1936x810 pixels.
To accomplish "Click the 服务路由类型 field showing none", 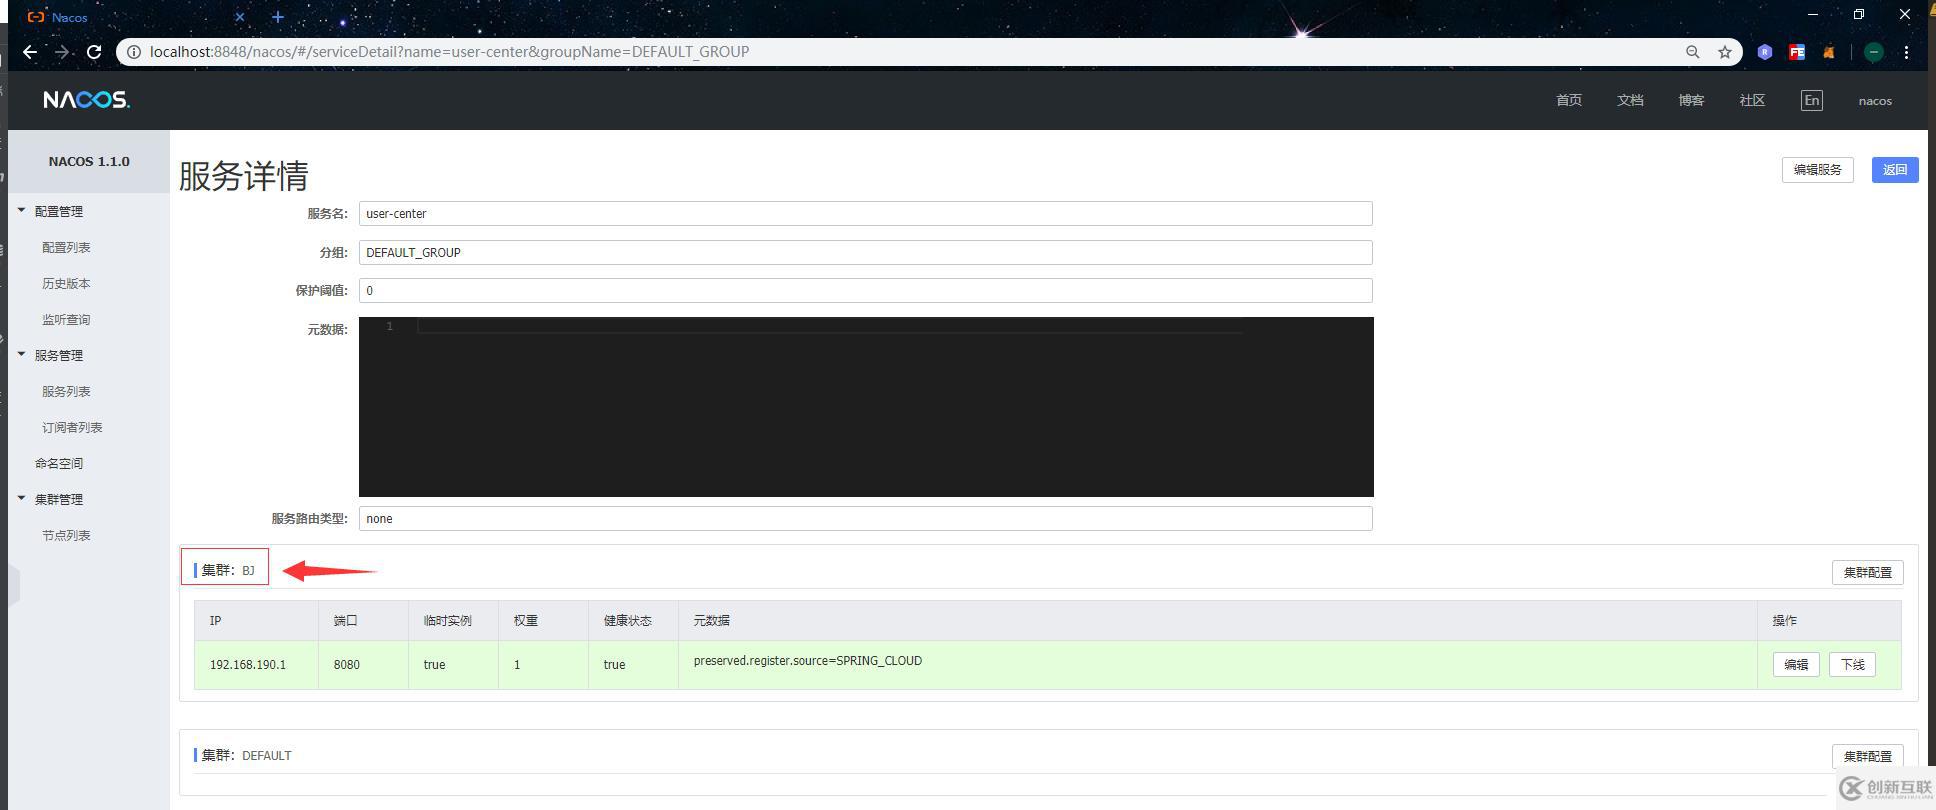I will tap(865, 518).
